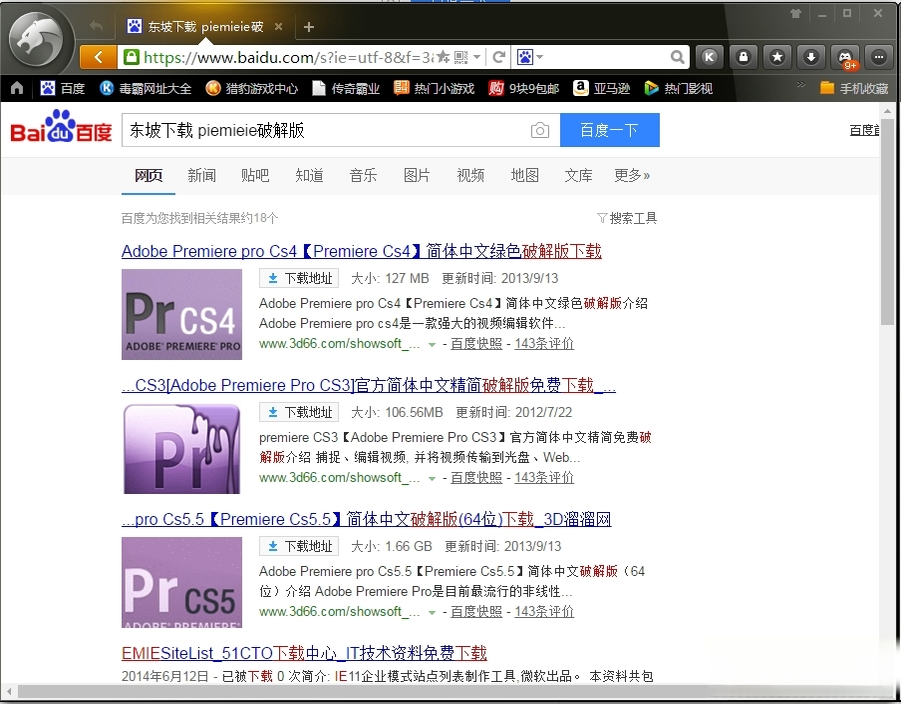
Task: Switch to the 文库 tab
Action: (578, 175)
